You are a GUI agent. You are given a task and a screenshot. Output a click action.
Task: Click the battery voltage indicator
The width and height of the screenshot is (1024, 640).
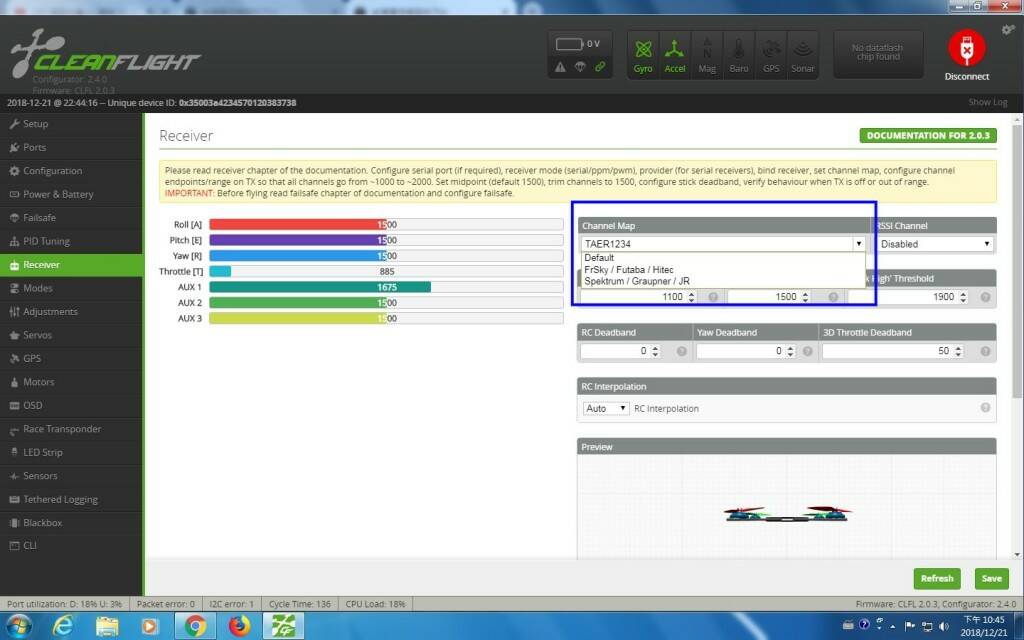[x=578, y=44]
